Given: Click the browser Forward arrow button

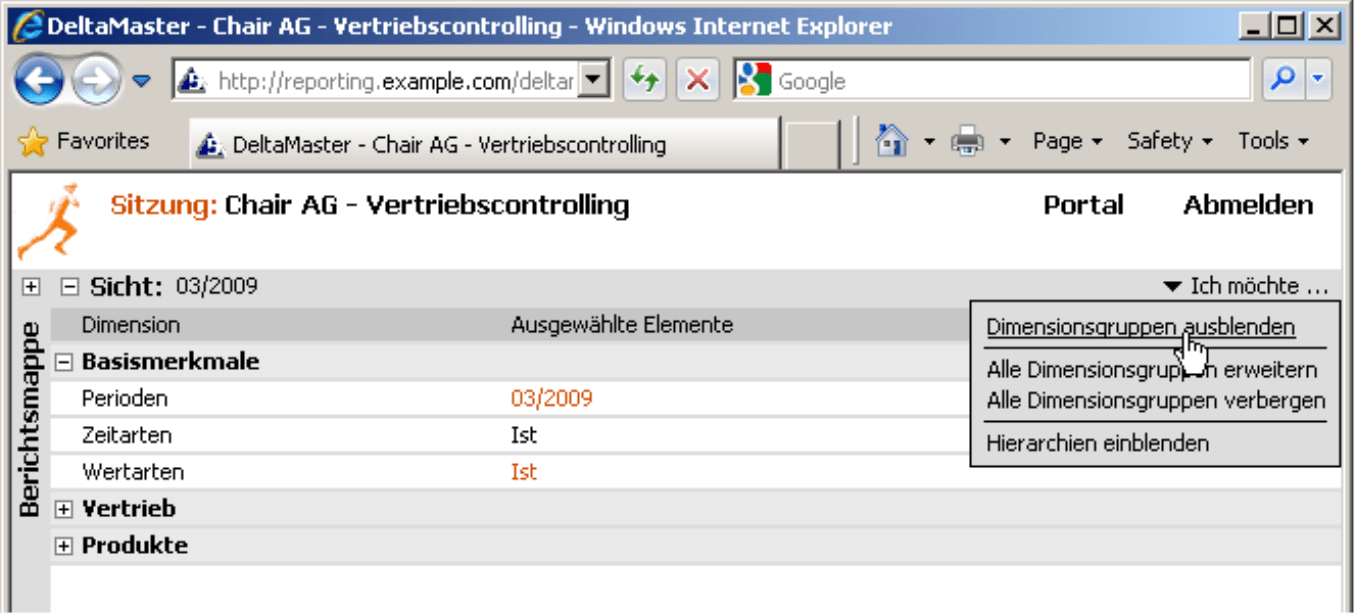Looking at the screenshot, I should tap(97, 81).
